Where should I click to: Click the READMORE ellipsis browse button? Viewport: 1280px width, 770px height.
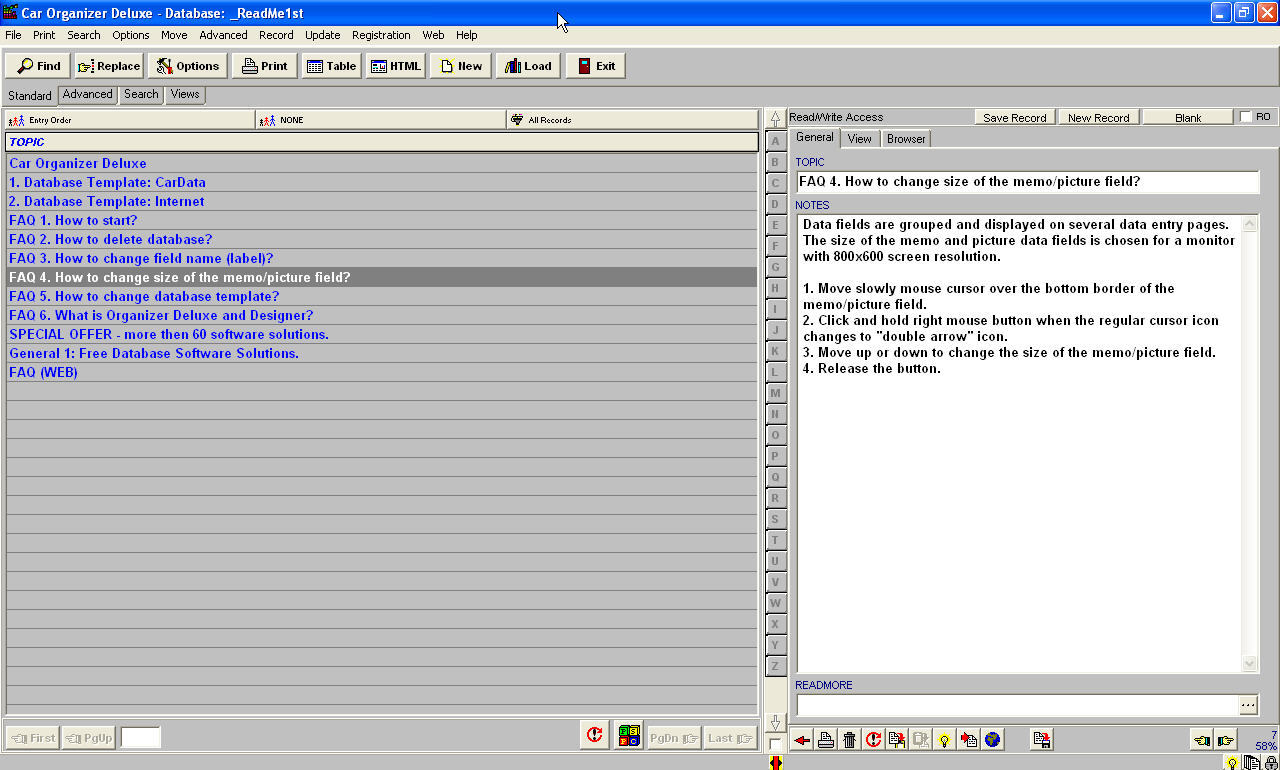(x=1248, y=705)
